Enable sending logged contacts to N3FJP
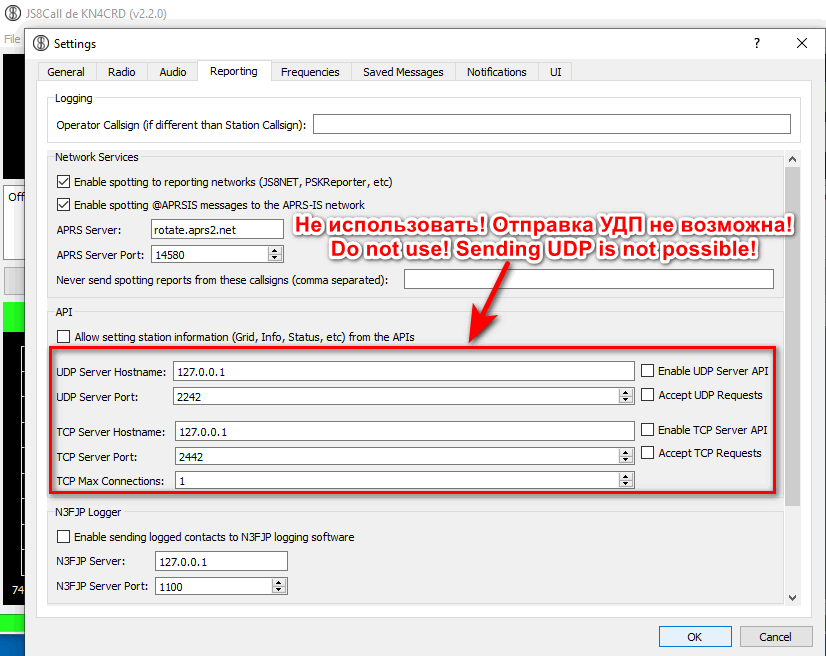Screen dimensions: 826x656 tap(65, 537)
